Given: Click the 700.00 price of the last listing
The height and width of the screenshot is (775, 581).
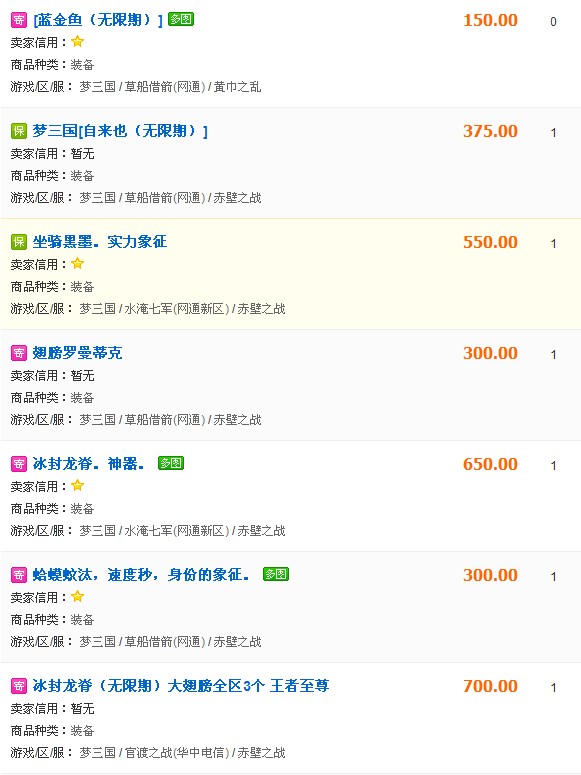Looking at the screenshot, I should point(490,686).
